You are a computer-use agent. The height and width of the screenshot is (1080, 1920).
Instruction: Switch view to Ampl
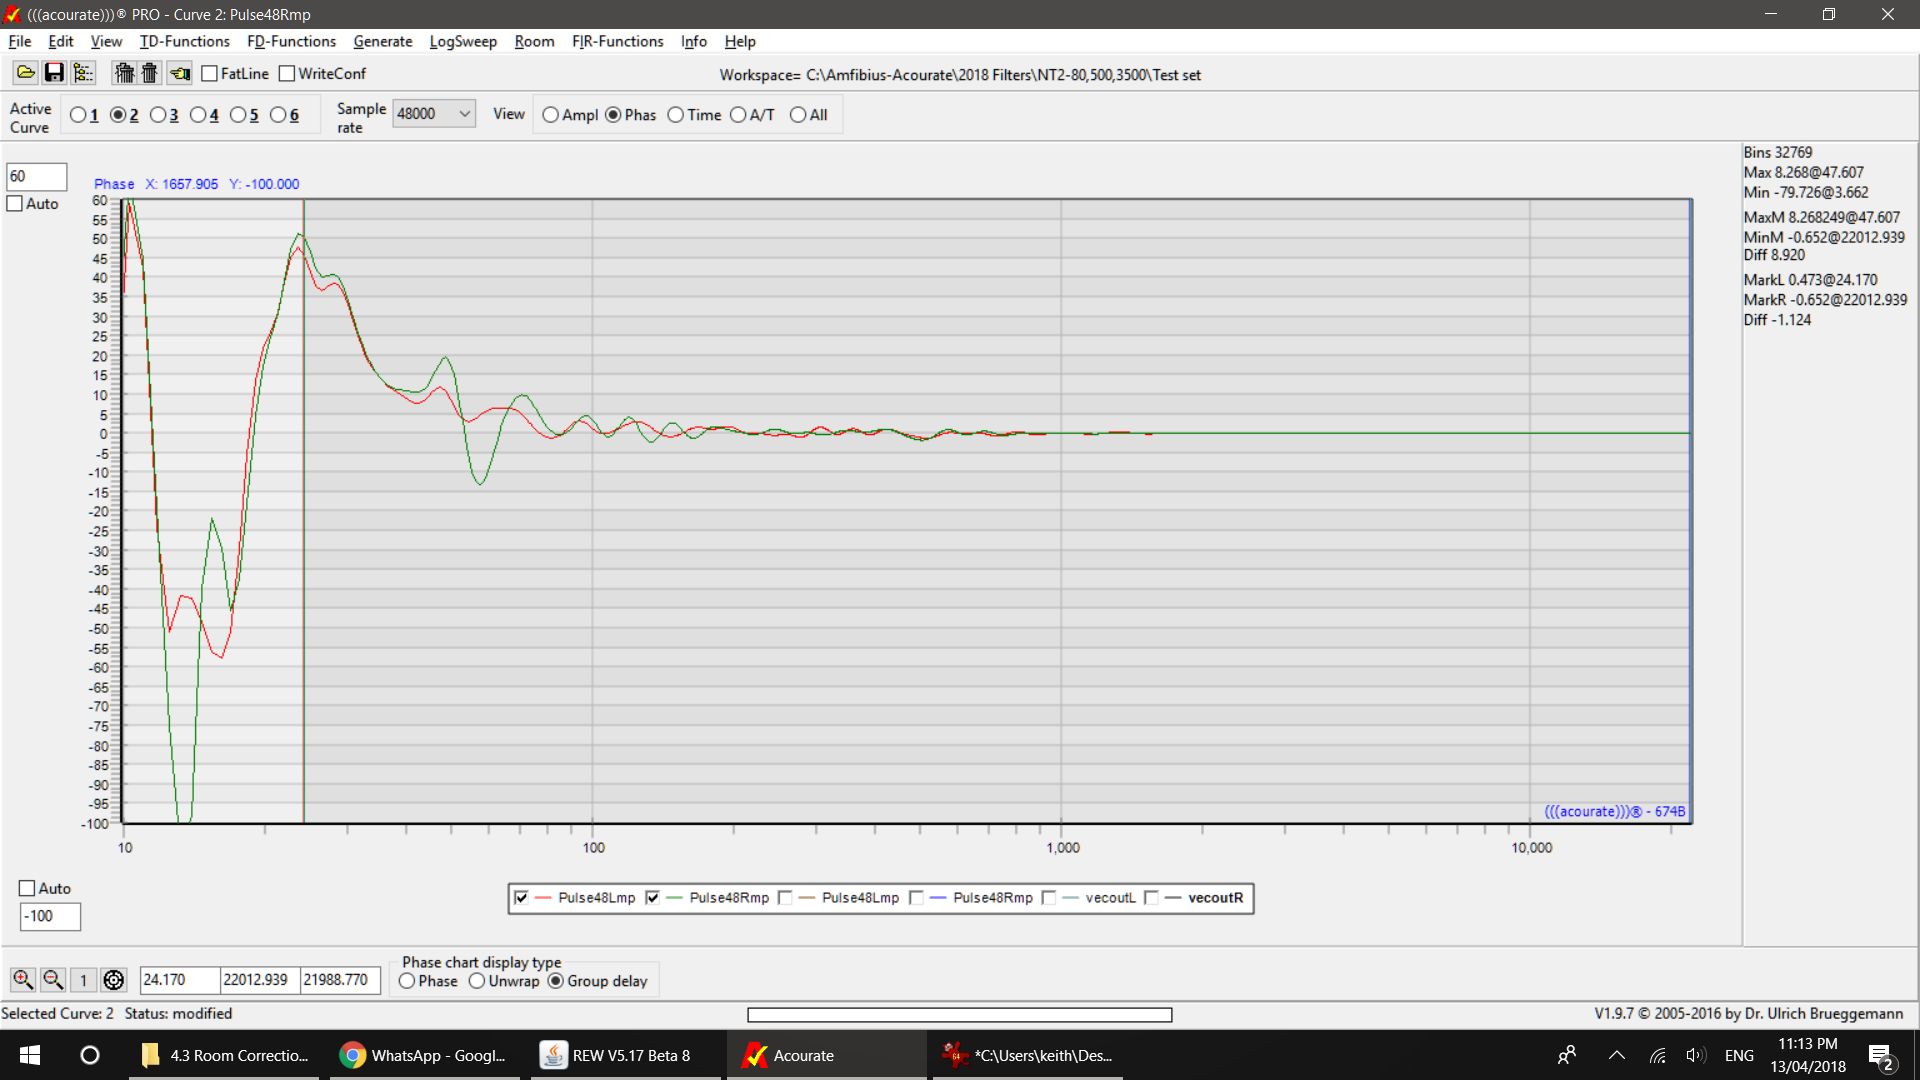coord(550,115)
